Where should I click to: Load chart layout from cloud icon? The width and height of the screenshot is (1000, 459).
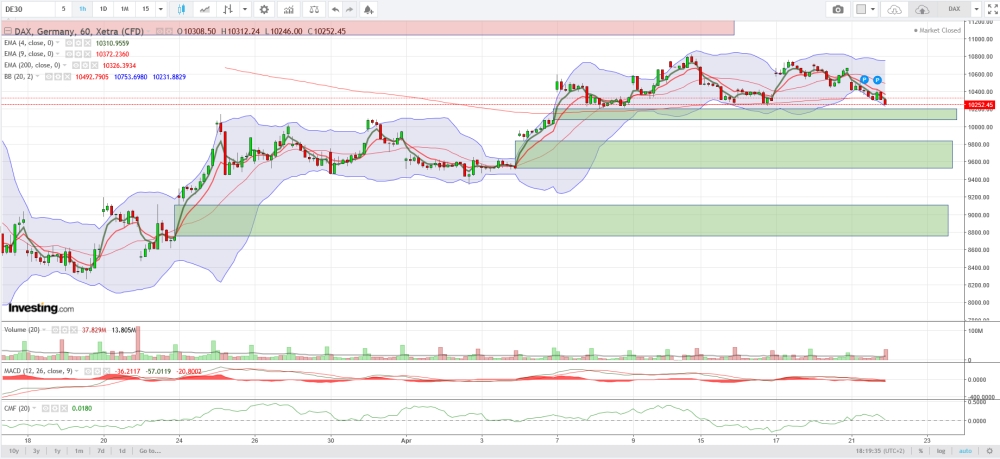(x=895, y=9)
